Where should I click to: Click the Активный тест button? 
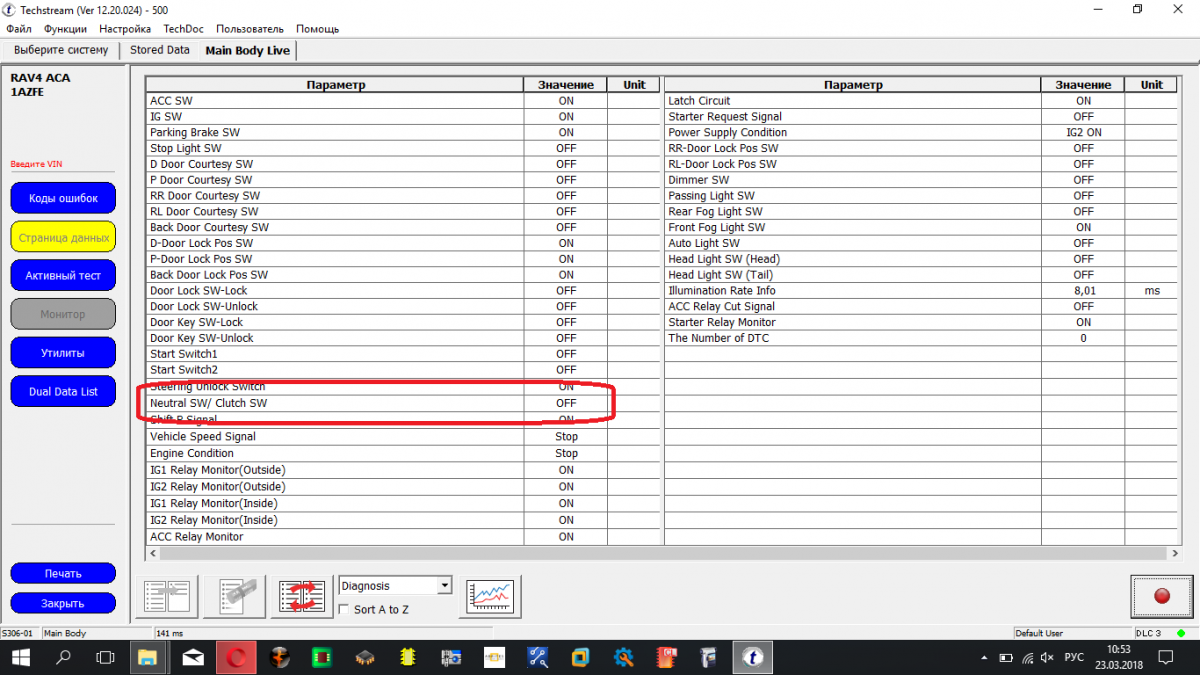(63, 275)
